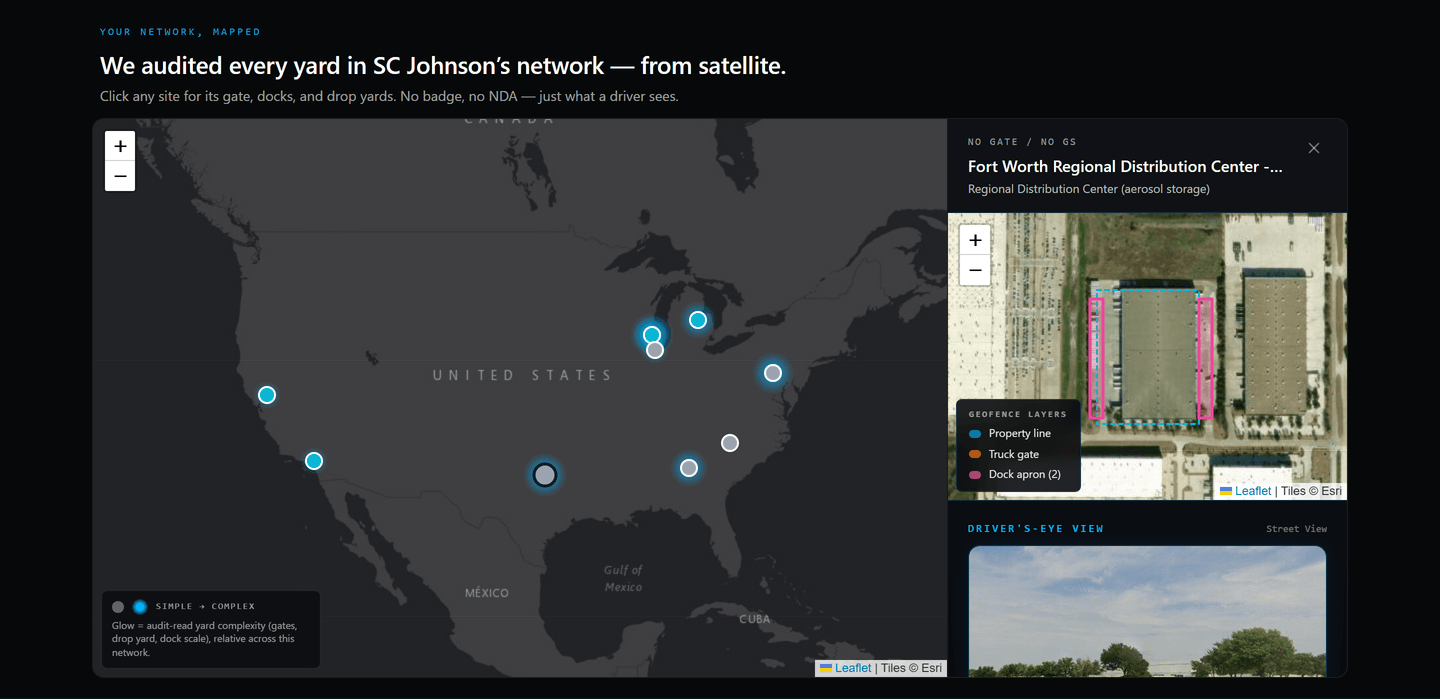This screenshot has height=699, width=1440.
Task: Select the gray Carolinas site marker
Action: coord(730,443)
